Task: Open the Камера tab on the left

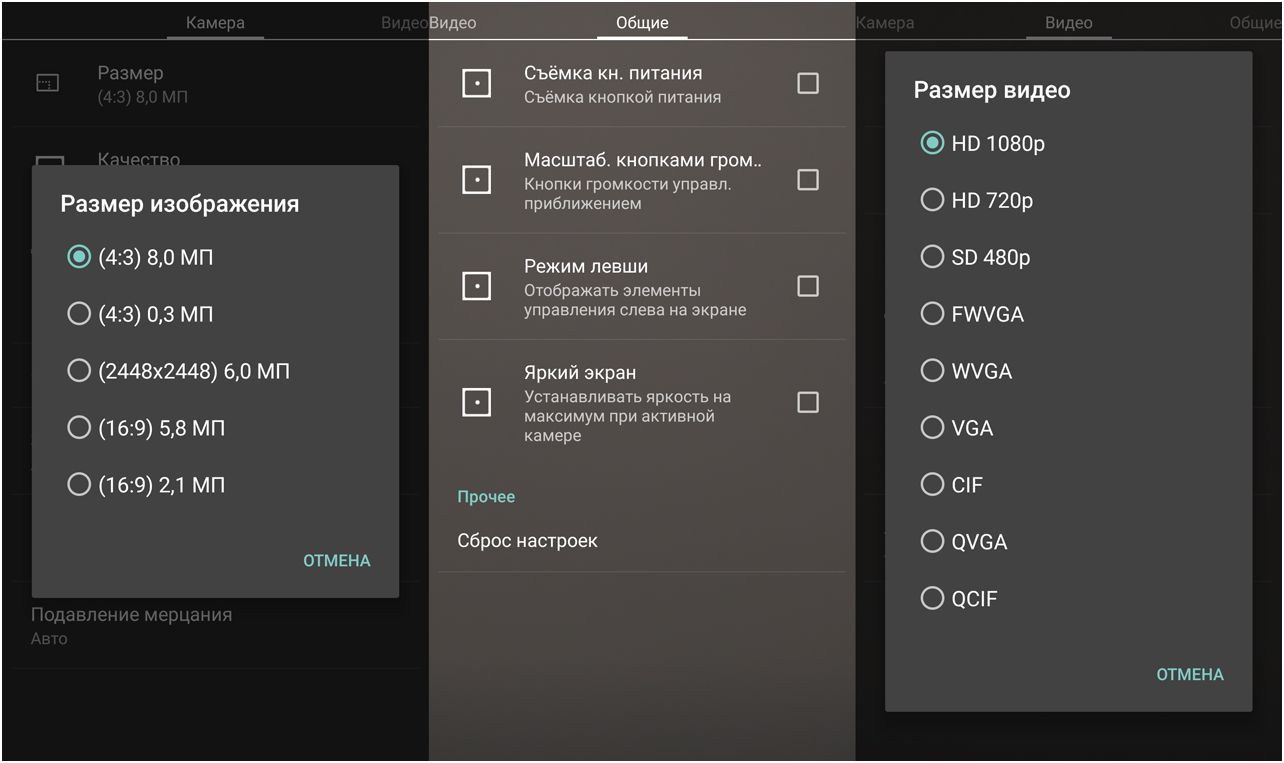Action: point(215,23)
